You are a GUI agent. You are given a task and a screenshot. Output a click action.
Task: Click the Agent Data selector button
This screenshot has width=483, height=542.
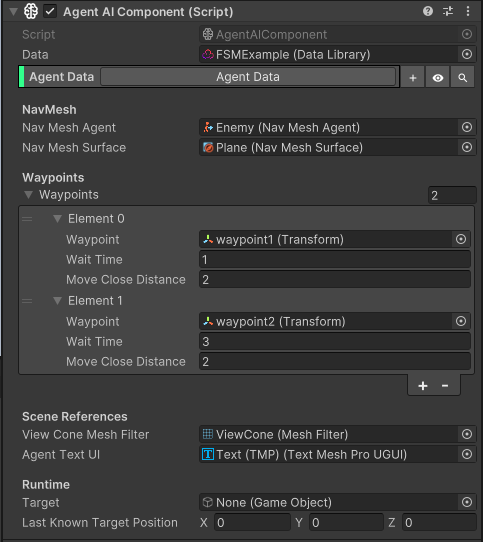248,77
